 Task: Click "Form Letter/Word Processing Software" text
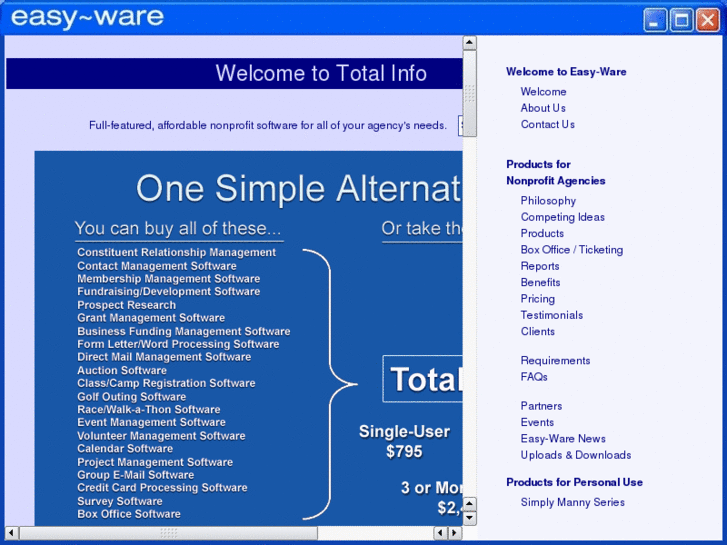point(178,344)
